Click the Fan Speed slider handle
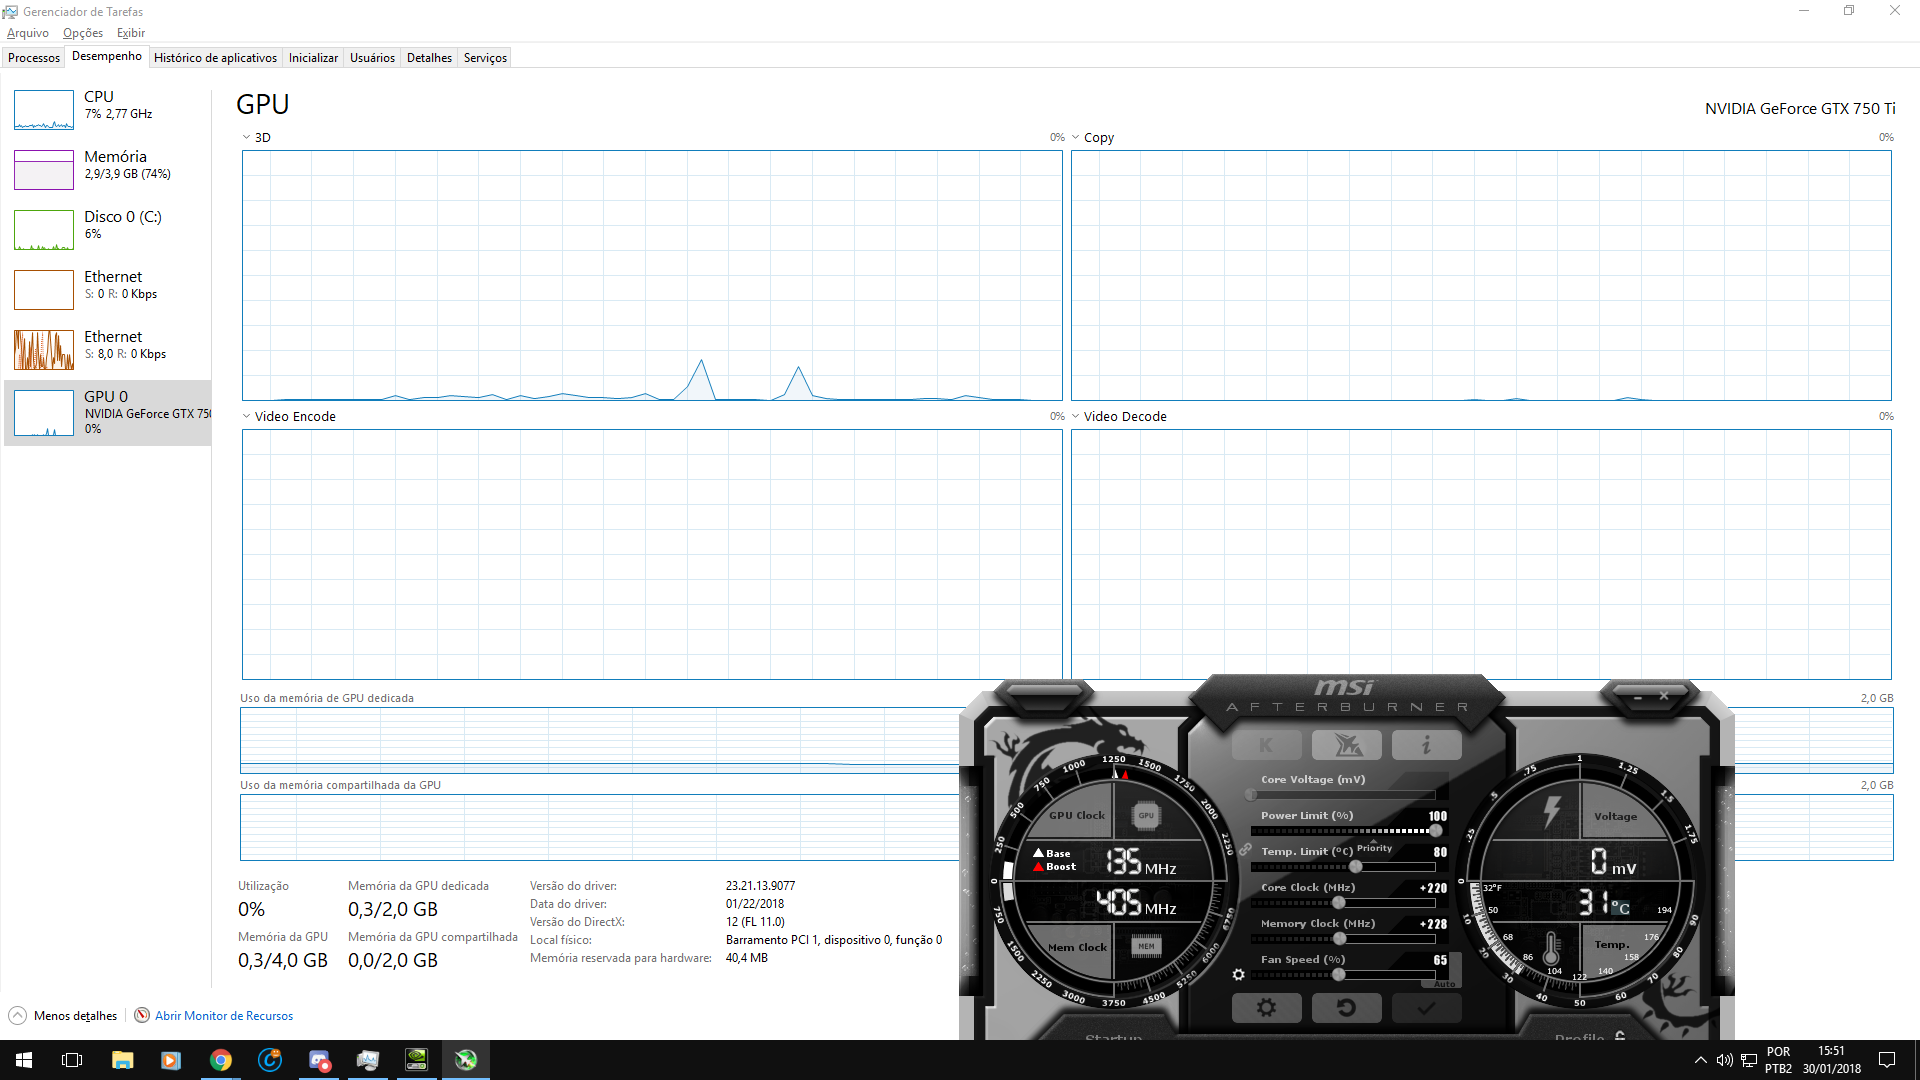Viewport: 1920px width, 1080px height. [1339, 975]
